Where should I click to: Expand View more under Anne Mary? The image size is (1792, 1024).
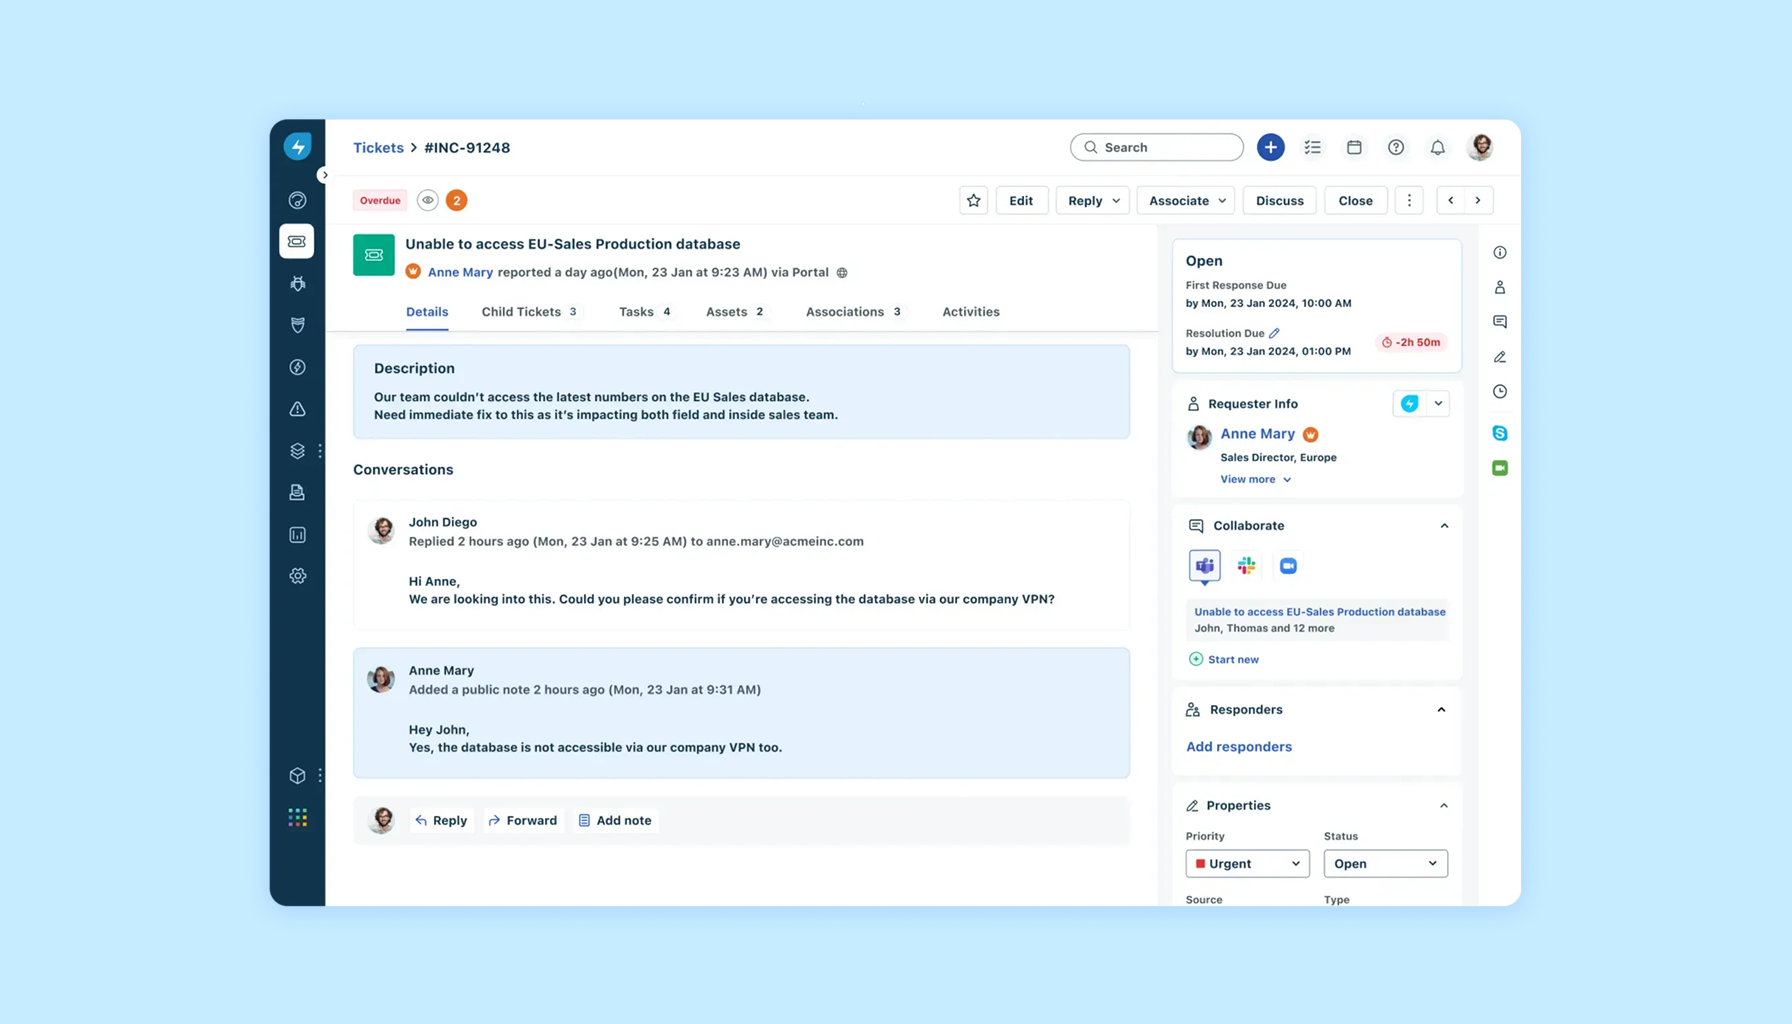(1254, 479)
